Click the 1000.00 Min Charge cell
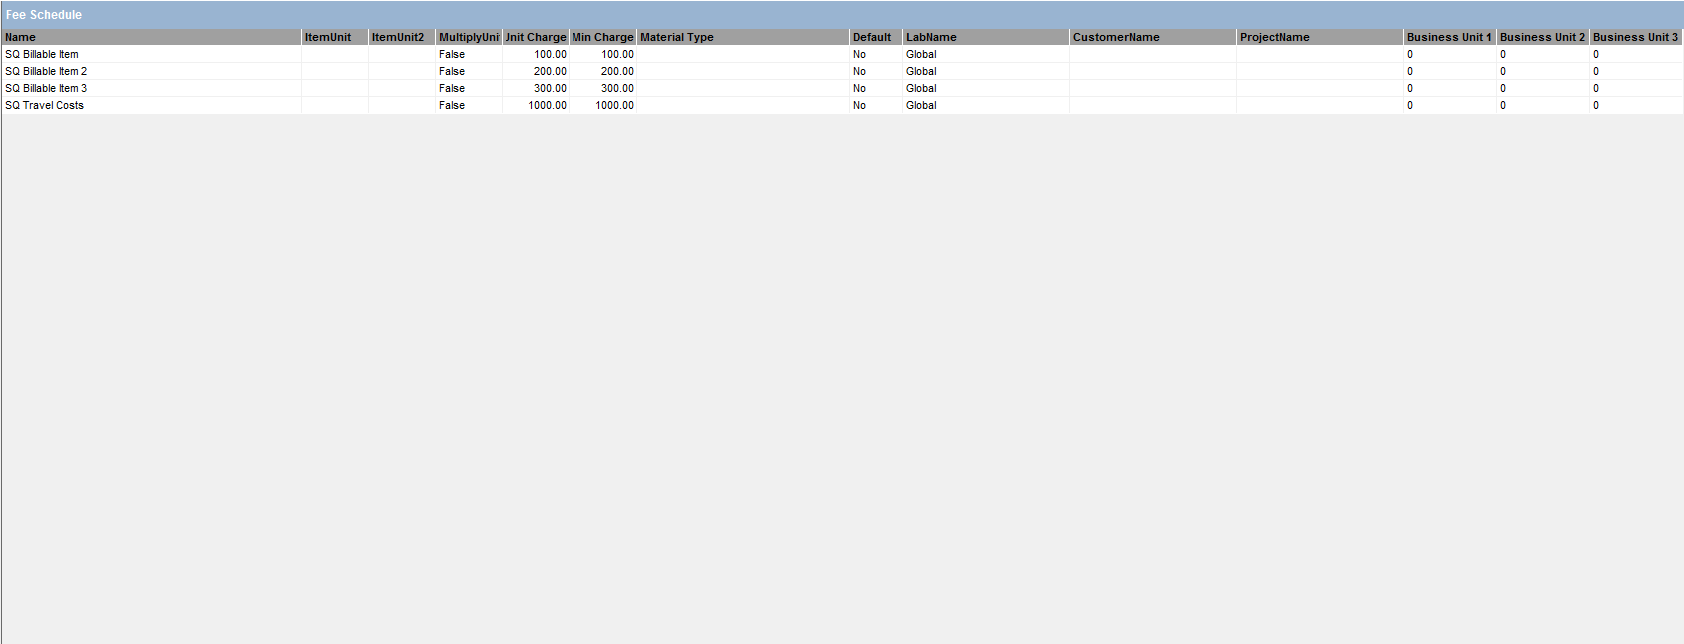The height and width of the screenshot is (644, 1684). tap(614, 105)
